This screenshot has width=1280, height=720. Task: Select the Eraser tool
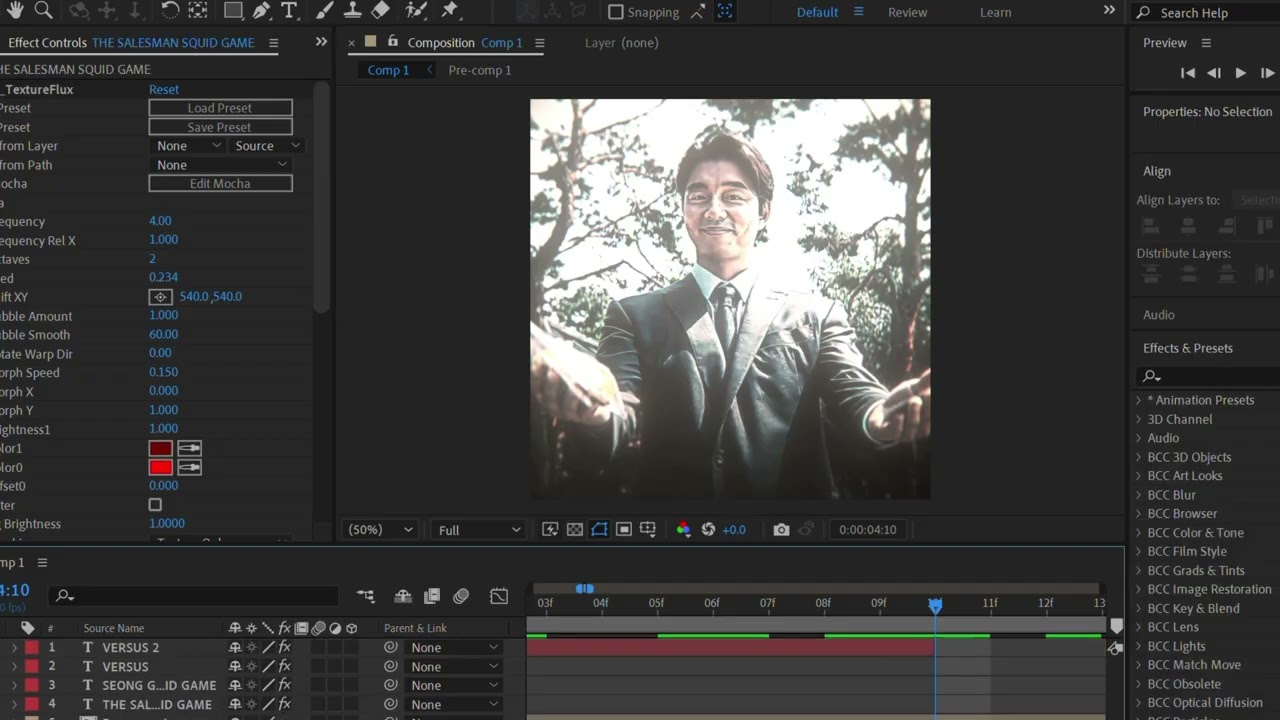(380, 11)
